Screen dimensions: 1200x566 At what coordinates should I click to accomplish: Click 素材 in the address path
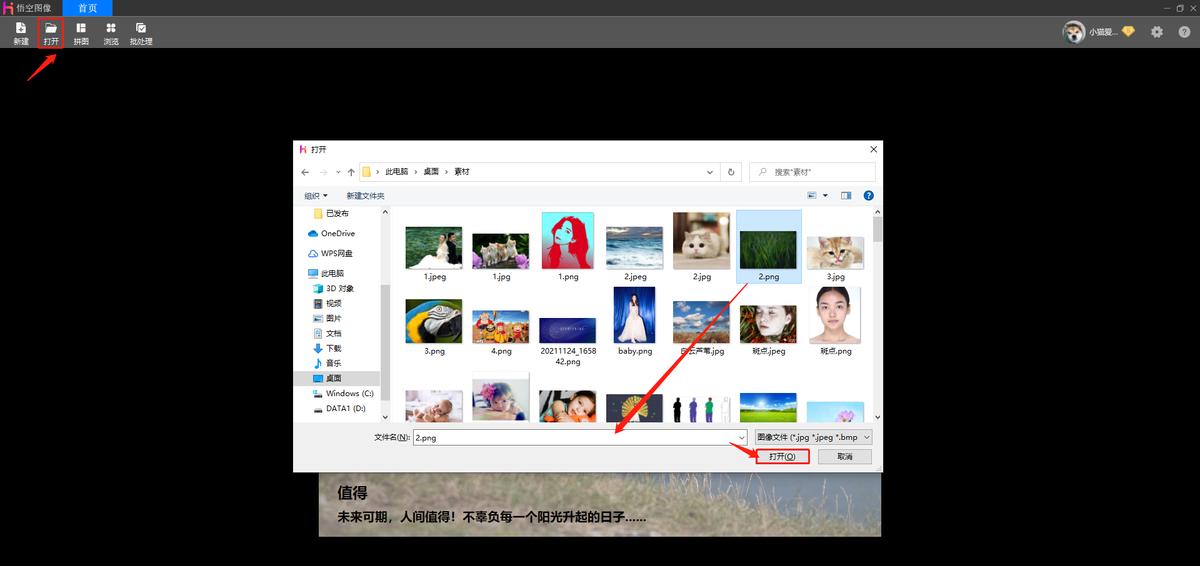[x=461, y=172]
